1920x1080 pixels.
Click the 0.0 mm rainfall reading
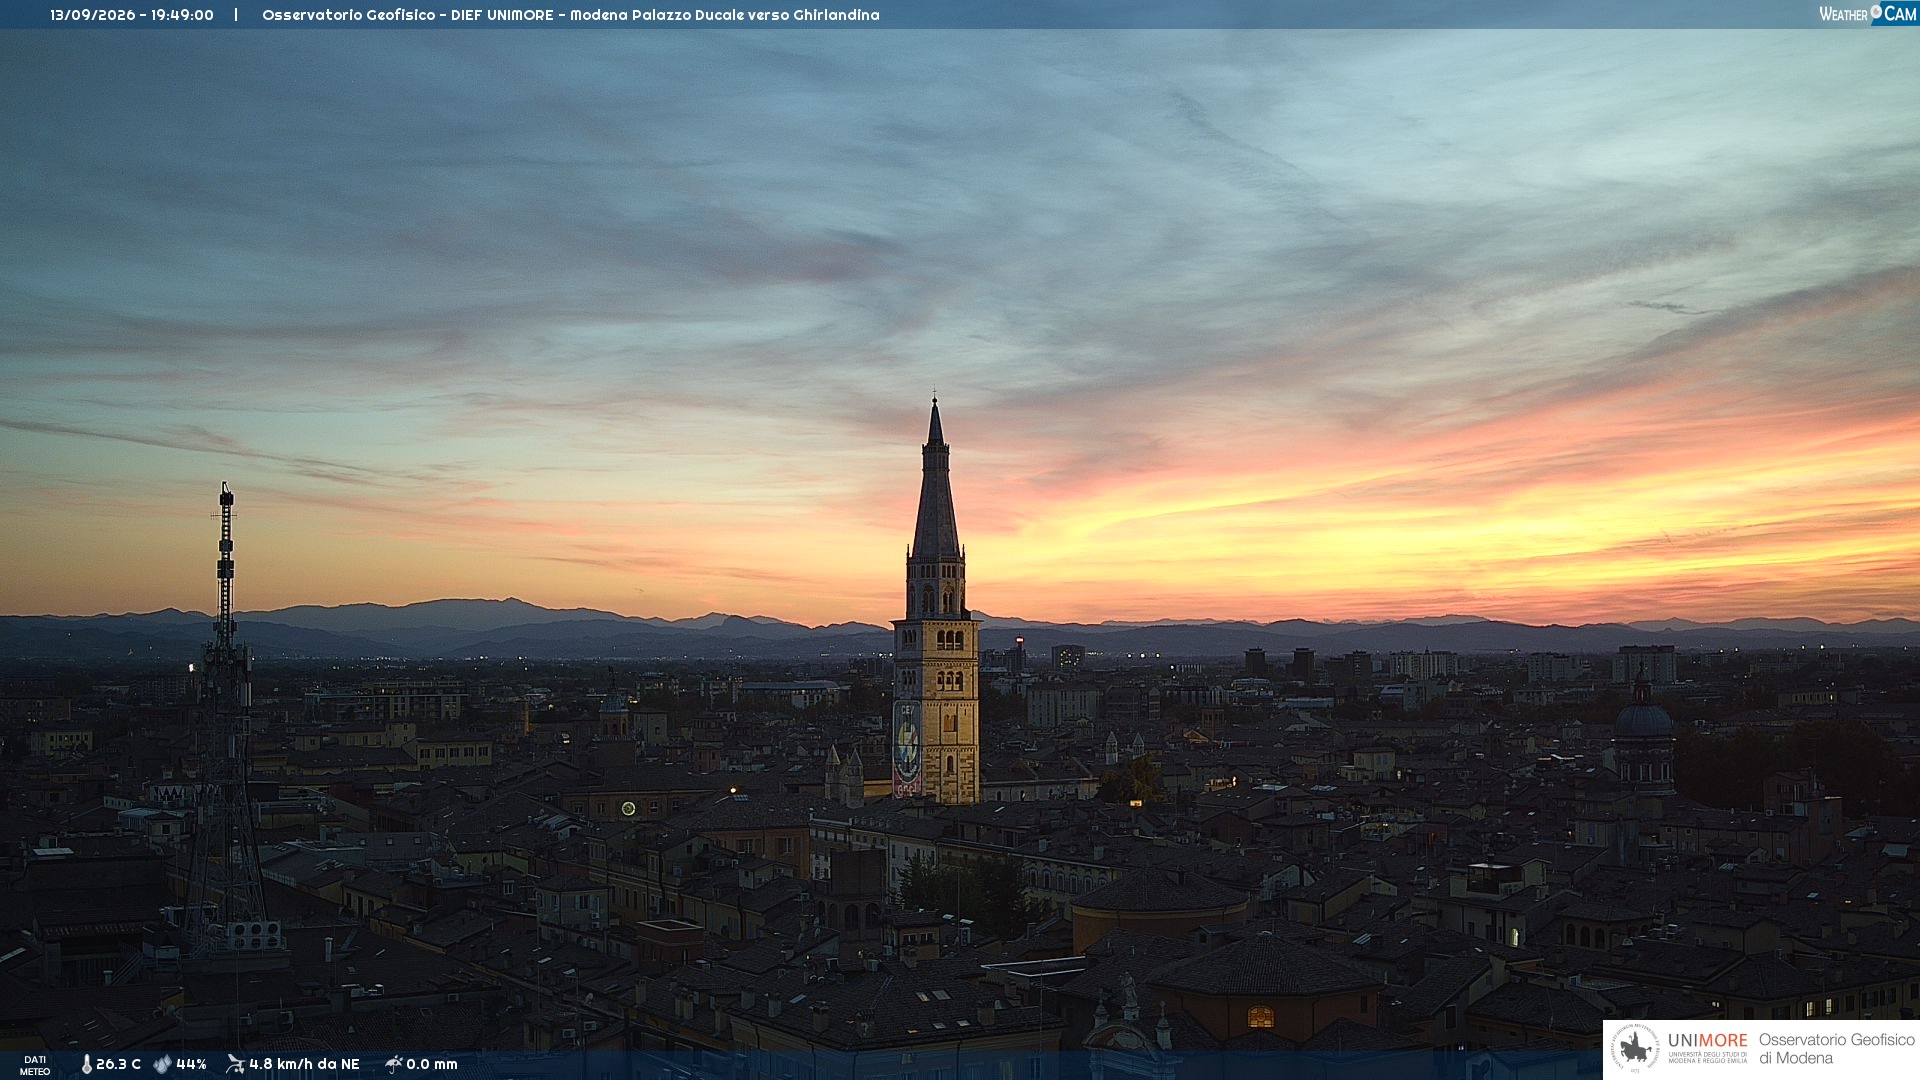tap(432, 1064)
